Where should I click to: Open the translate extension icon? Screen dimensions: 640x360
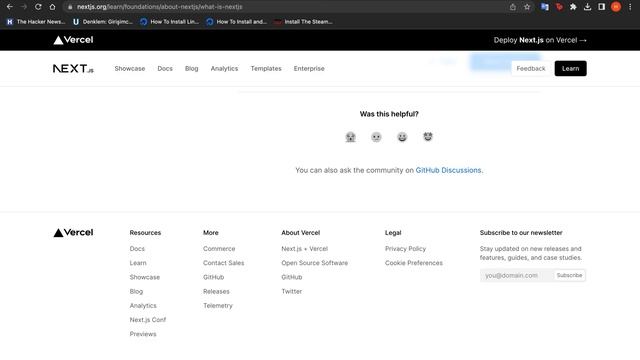[544, 7]
